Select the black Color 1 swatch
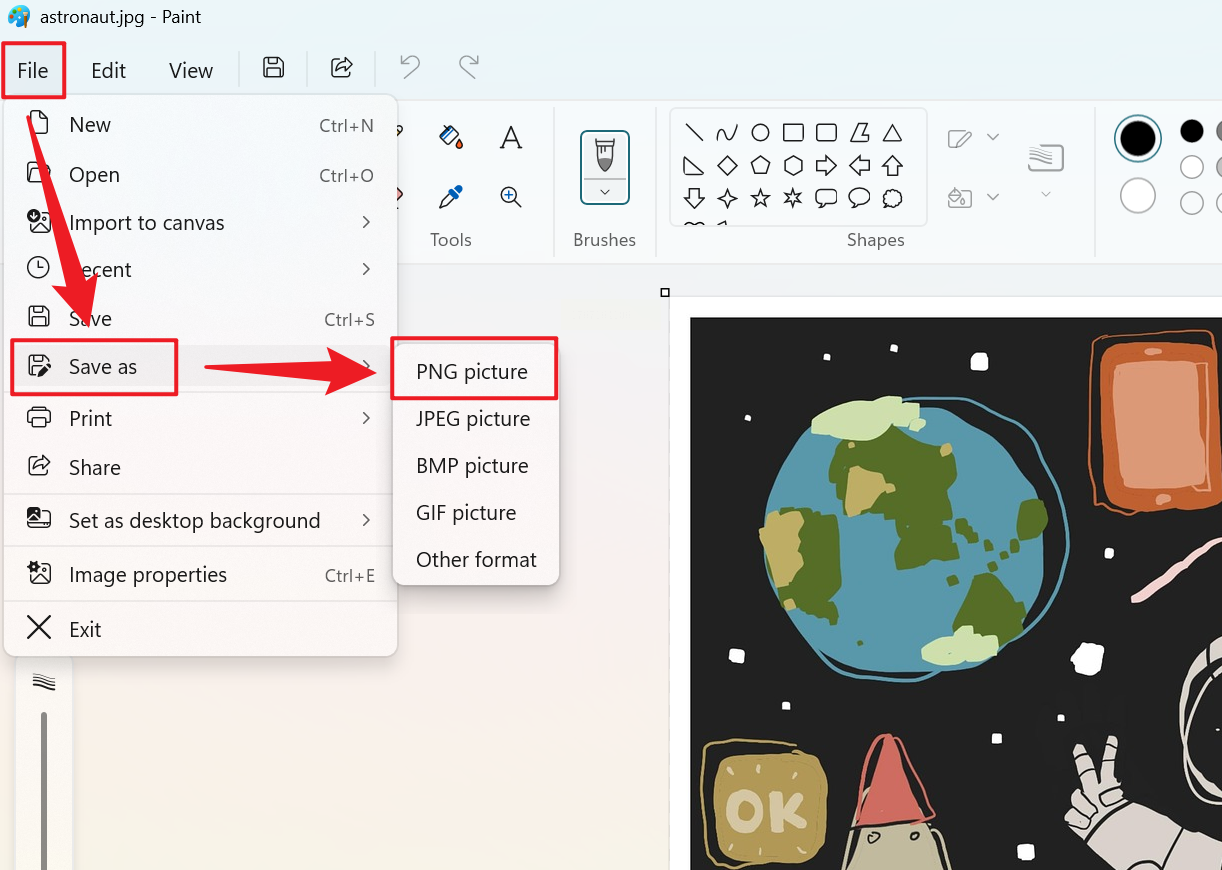This screenshot has height=870, width=1222. click(1137, 139)
